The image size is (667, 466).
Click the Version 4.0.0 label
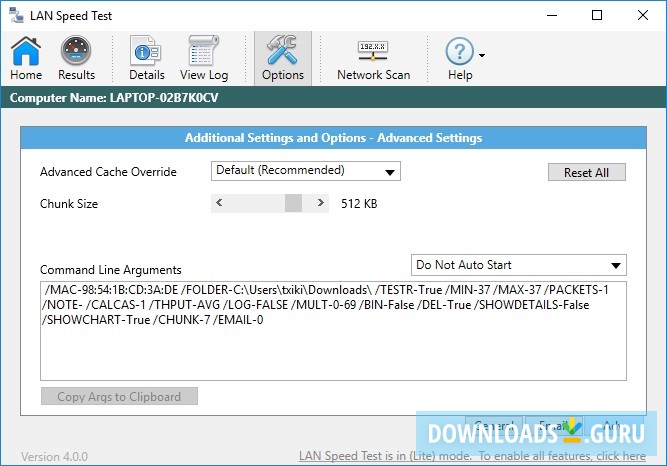(54, 457)
